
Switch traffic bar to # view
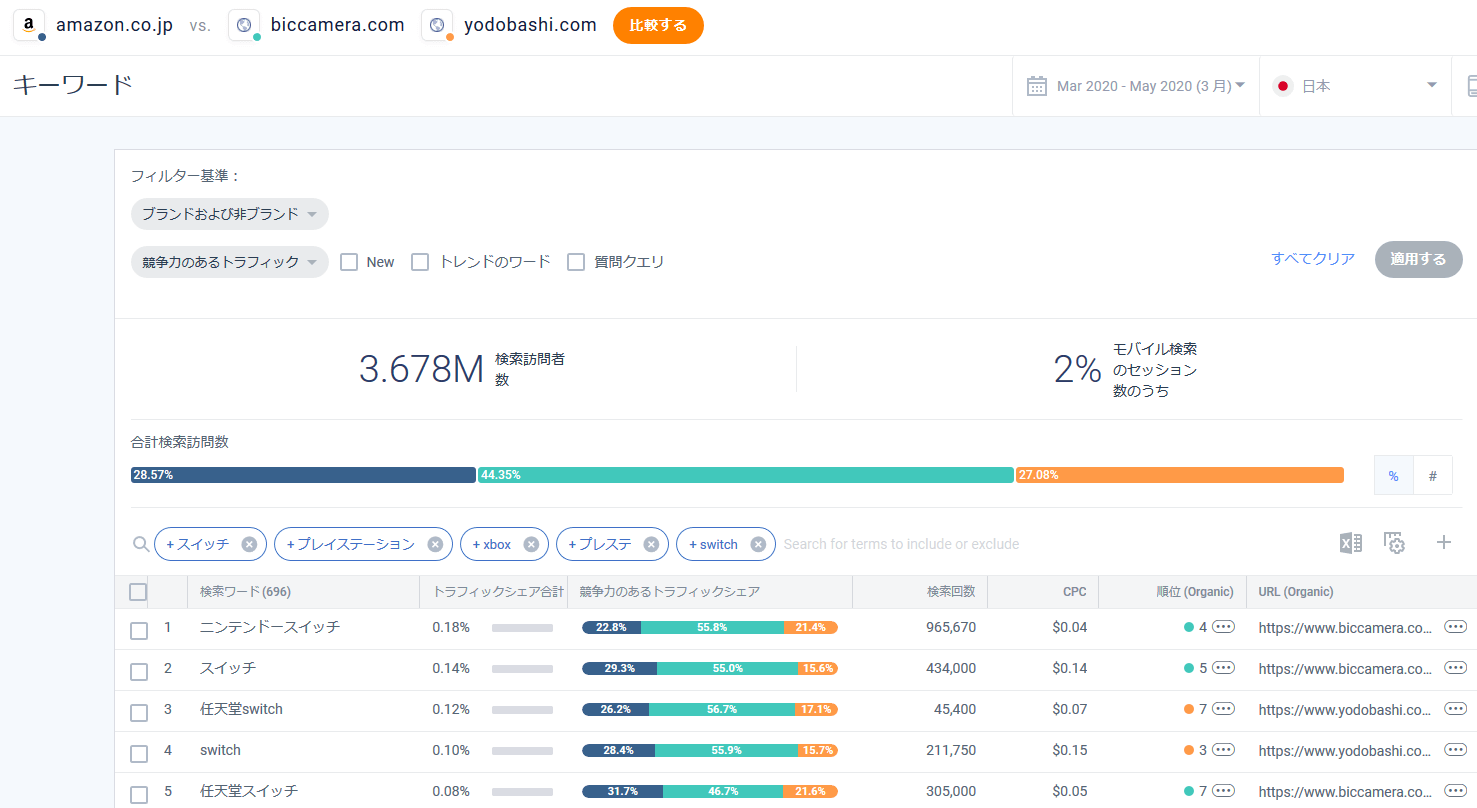coord(1432,476)
